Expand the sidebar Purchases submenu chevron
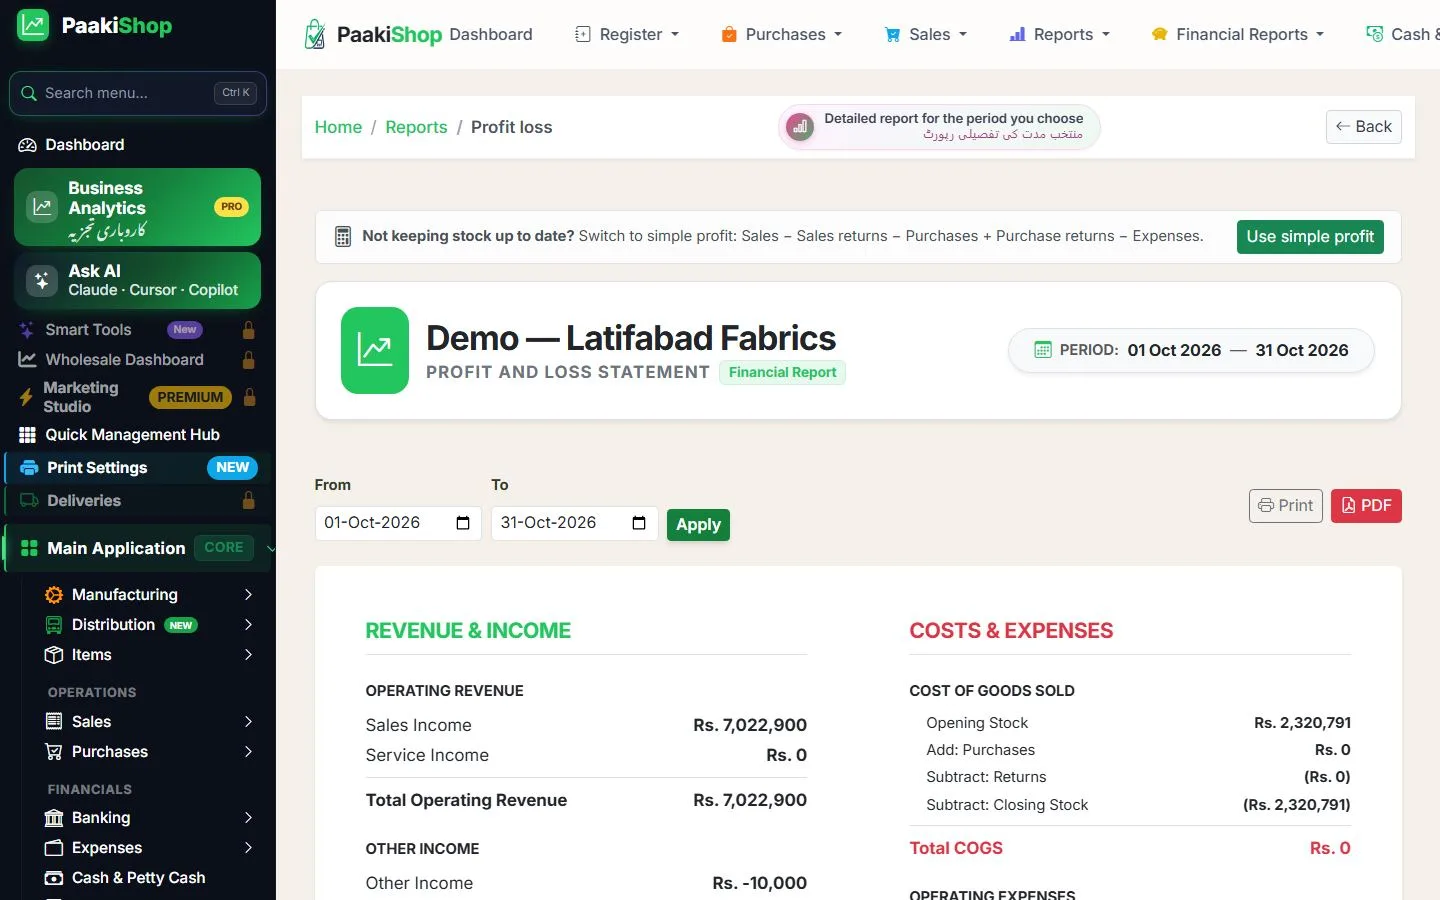Viewport: 1440px width, 900px height. [248, 752]
